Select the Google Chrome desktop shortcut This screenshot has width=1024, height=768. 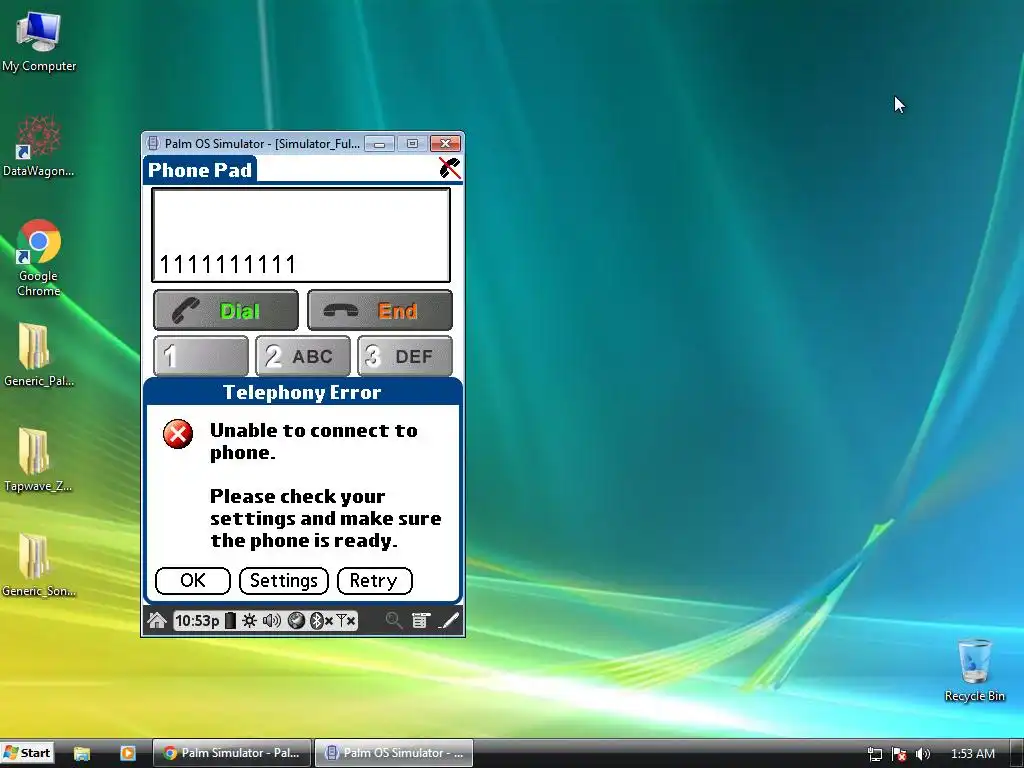click(x=39, y=257)
